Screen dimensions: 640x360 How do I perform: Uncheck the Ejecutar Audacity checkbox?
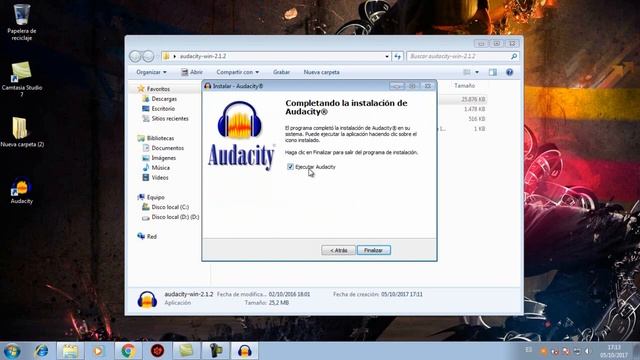point(290,167)
